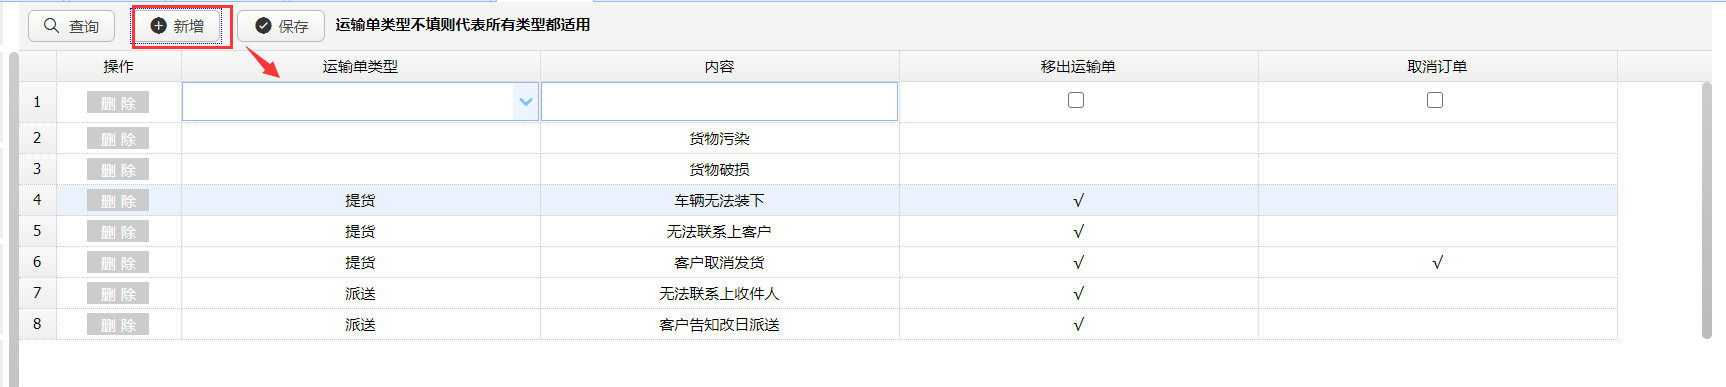Delete the 客户告知改日派送 row
The width and height of the screenshot is (1726, 387).
tap(118, 325)
